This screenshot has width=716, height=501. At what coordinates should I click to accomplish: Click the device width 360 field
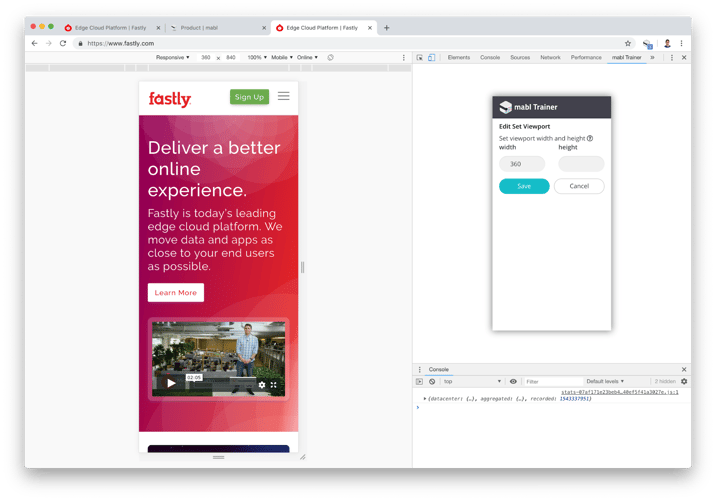tap(206, 58)
